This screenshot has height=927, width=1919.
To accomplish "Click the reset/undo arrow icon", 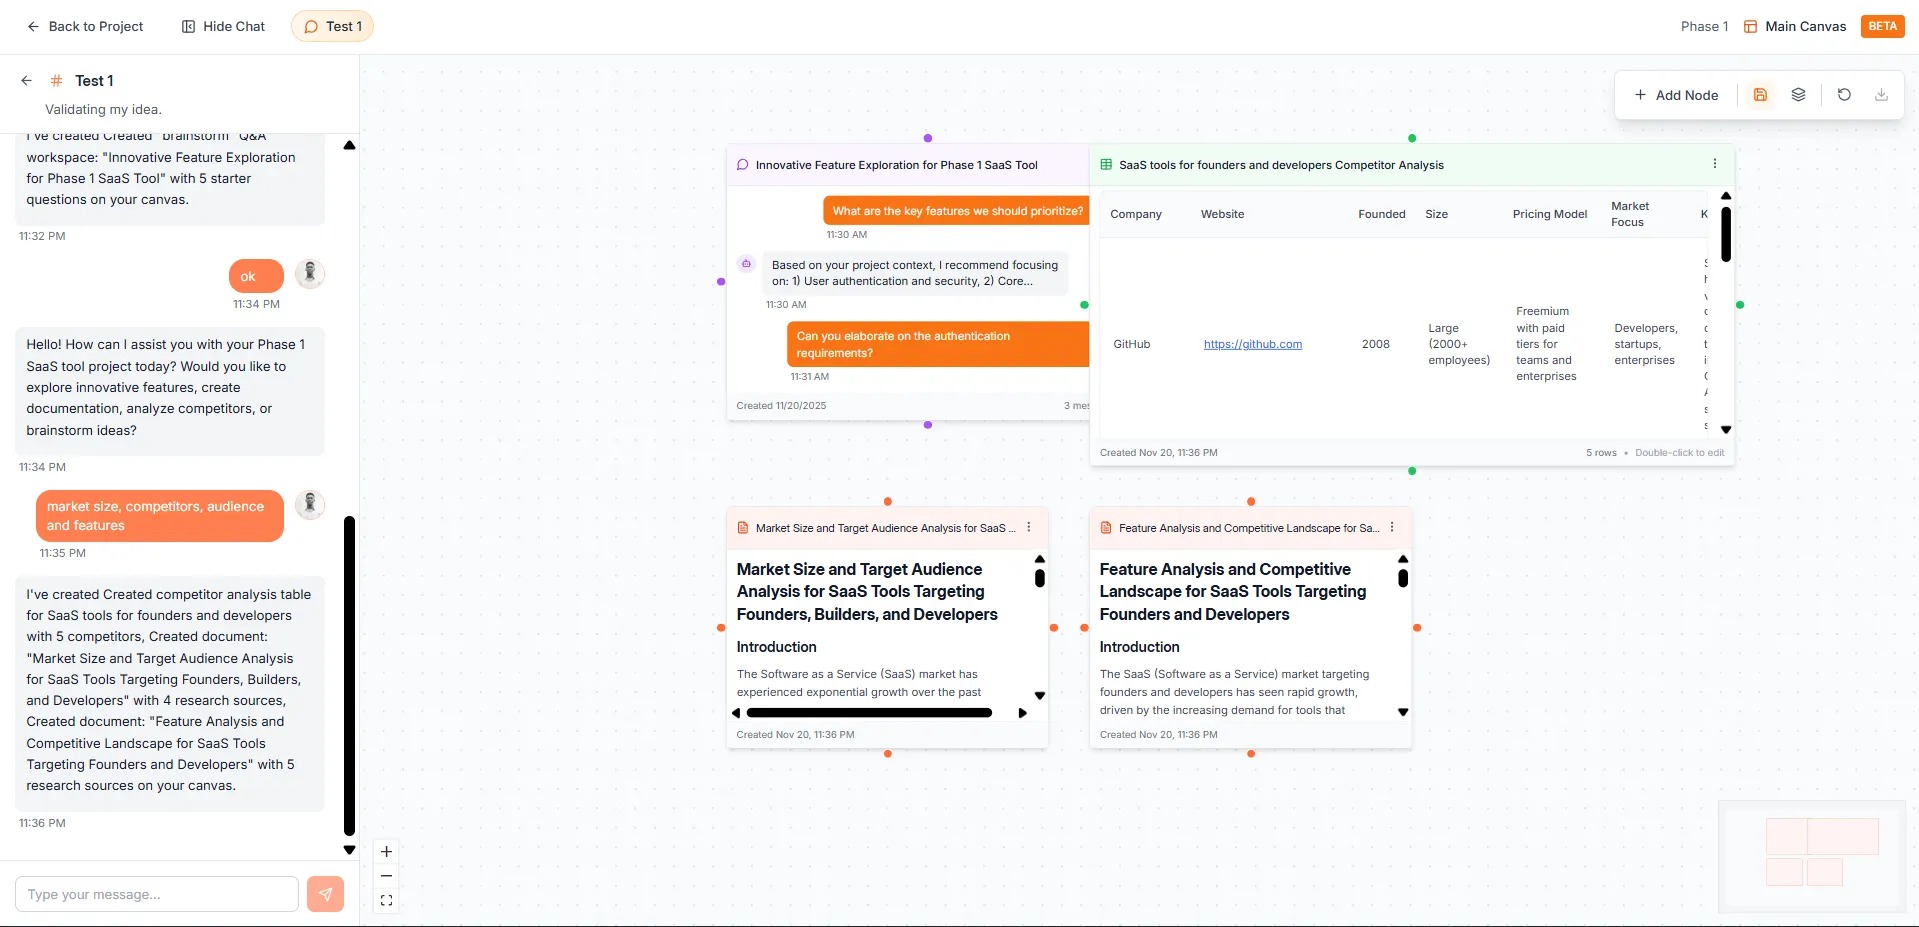I will [x=1844, y=95].
